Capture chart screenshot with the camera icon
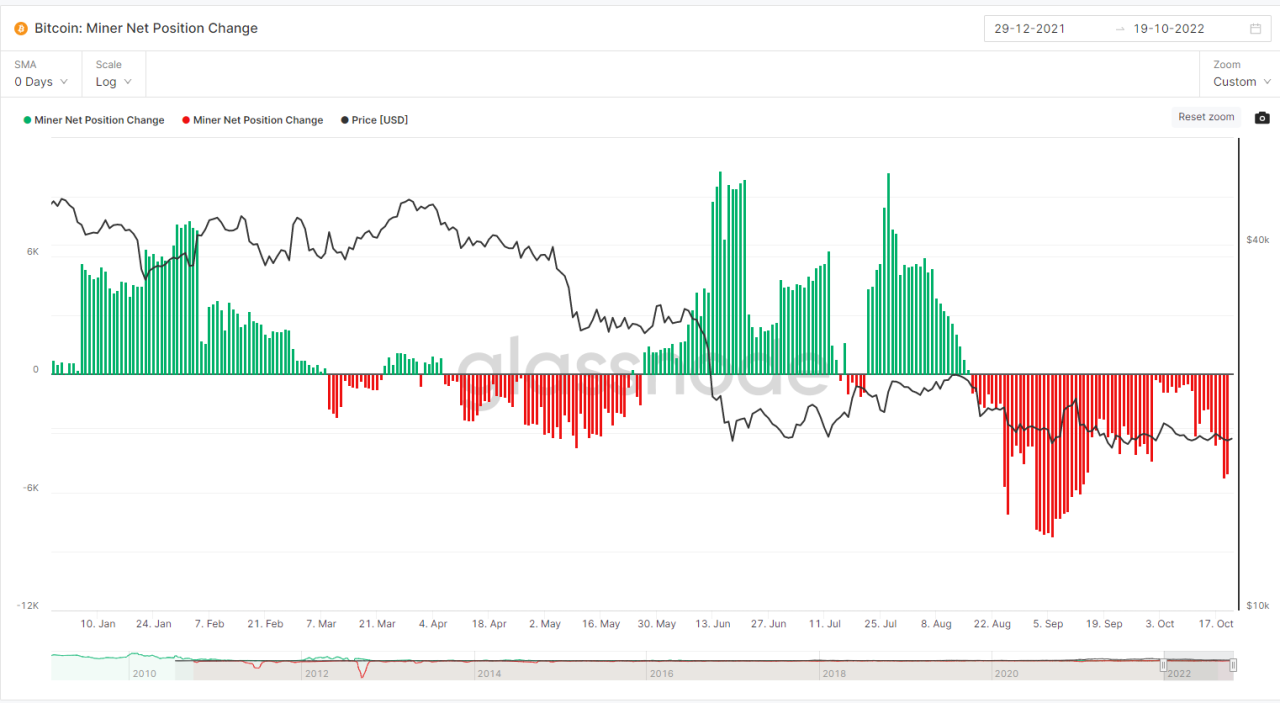 pos(1261,117)
